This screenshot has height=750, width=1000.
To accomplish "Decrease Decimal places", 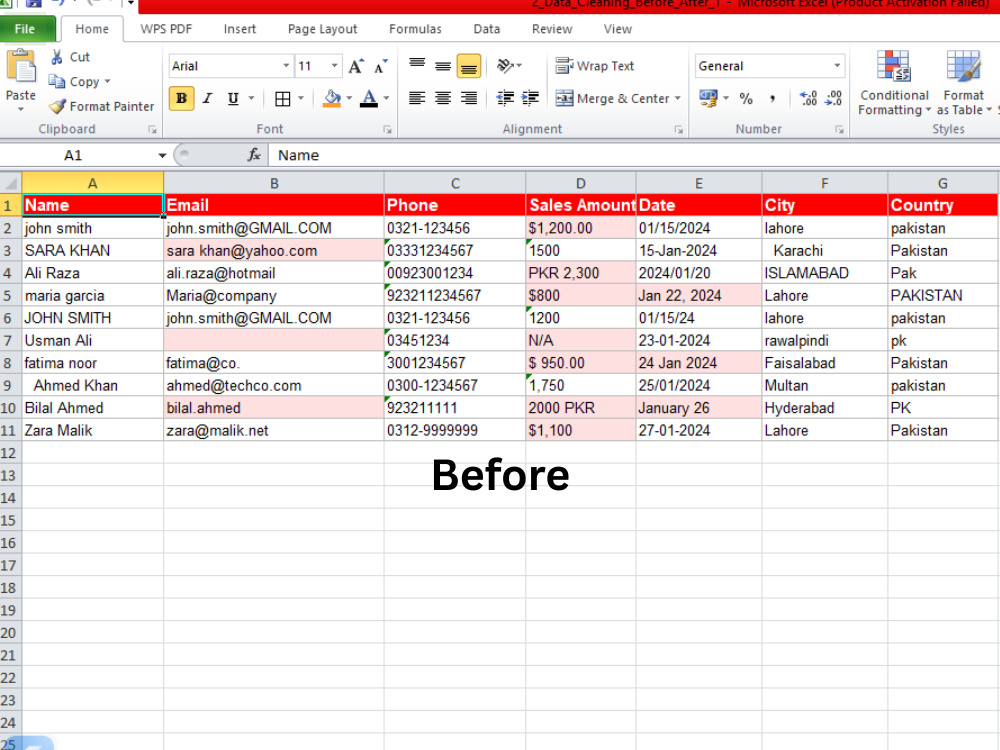I will pyautogui.click(x=833, y=98).
